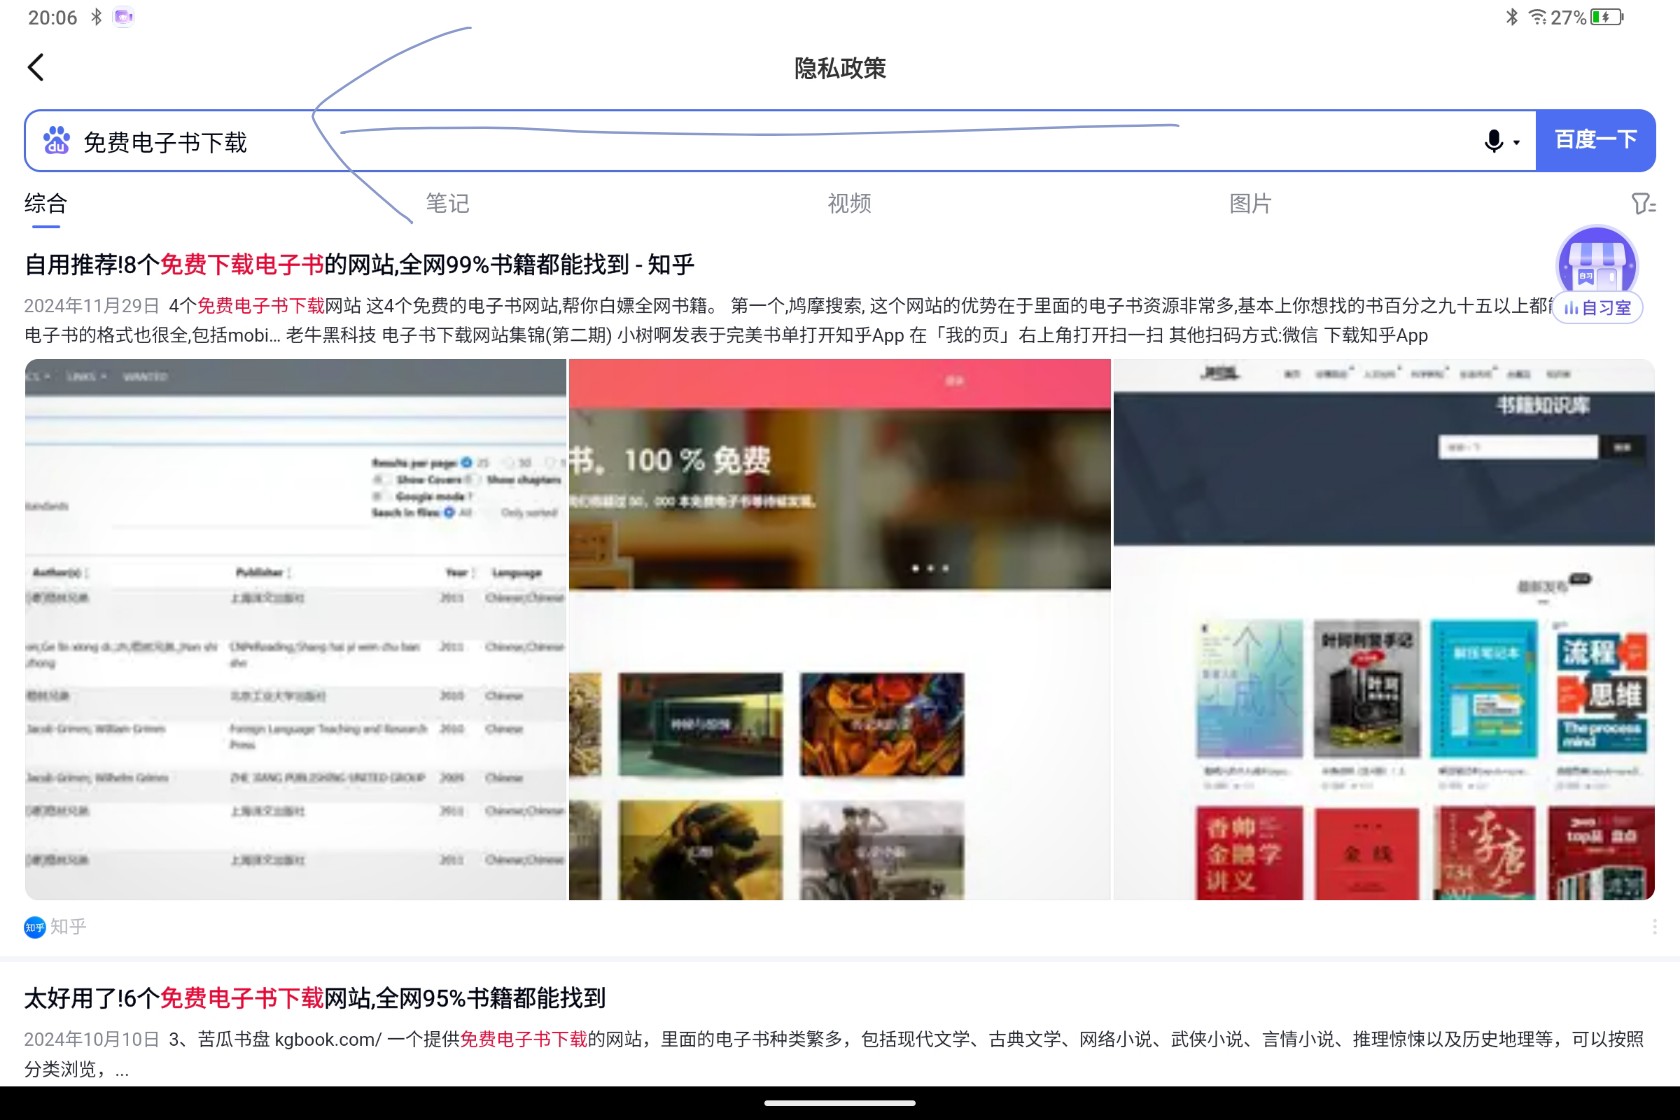Screen dimensions: 1680x1120
Task: Select the 综合 tab
Action: click(46, 204)
